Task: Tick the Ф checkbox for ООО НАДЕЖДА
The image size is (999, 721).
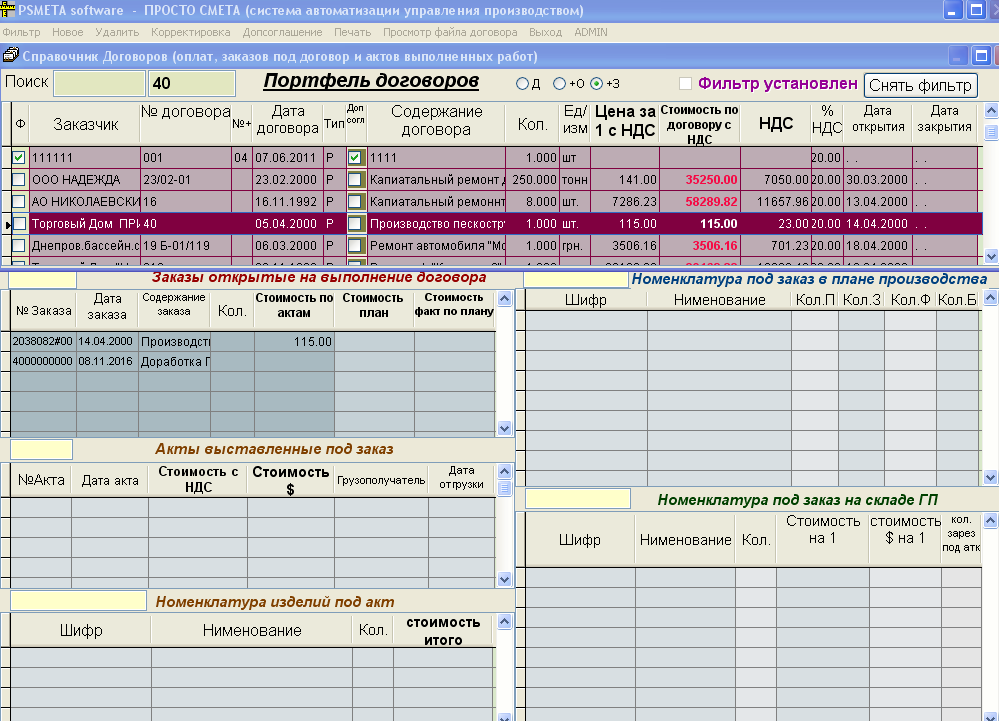Action: point(19,180)
